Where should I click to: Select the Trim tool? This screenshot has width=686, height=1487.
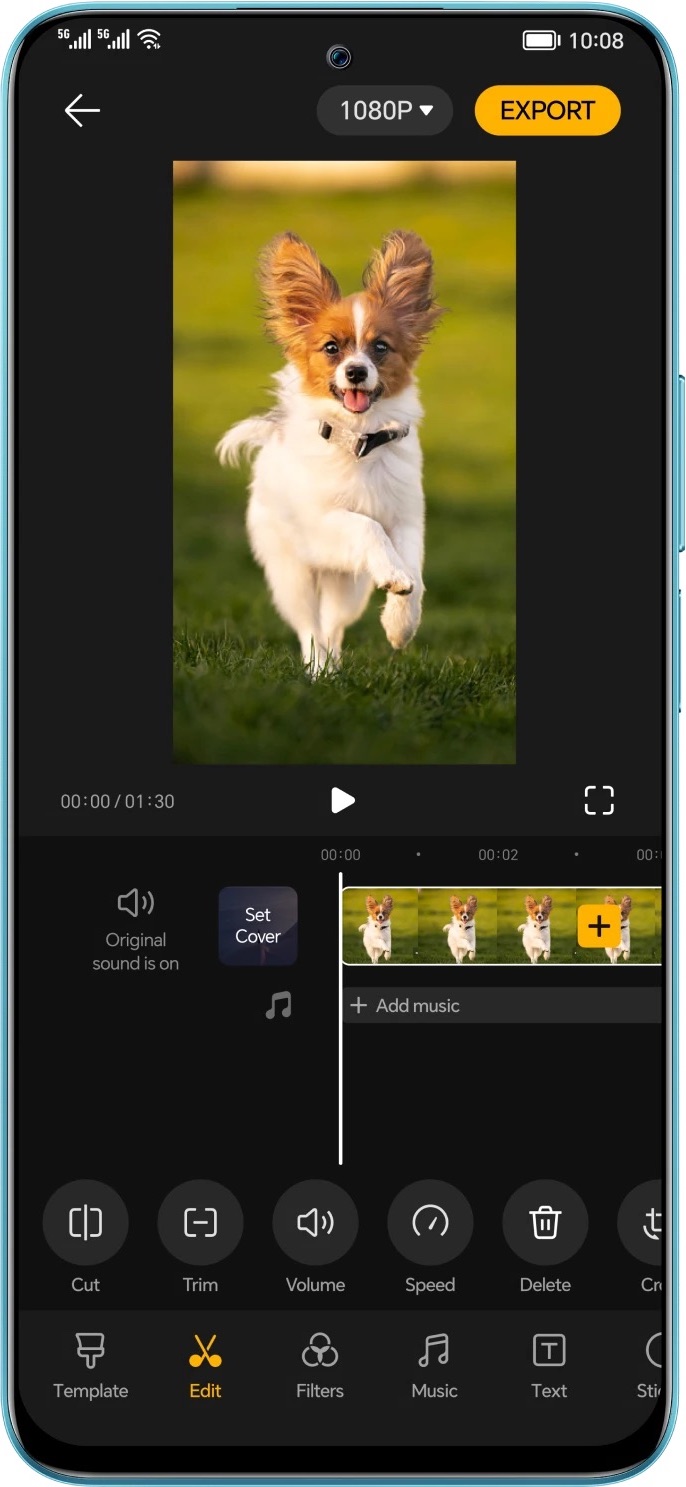[200, 1223]
